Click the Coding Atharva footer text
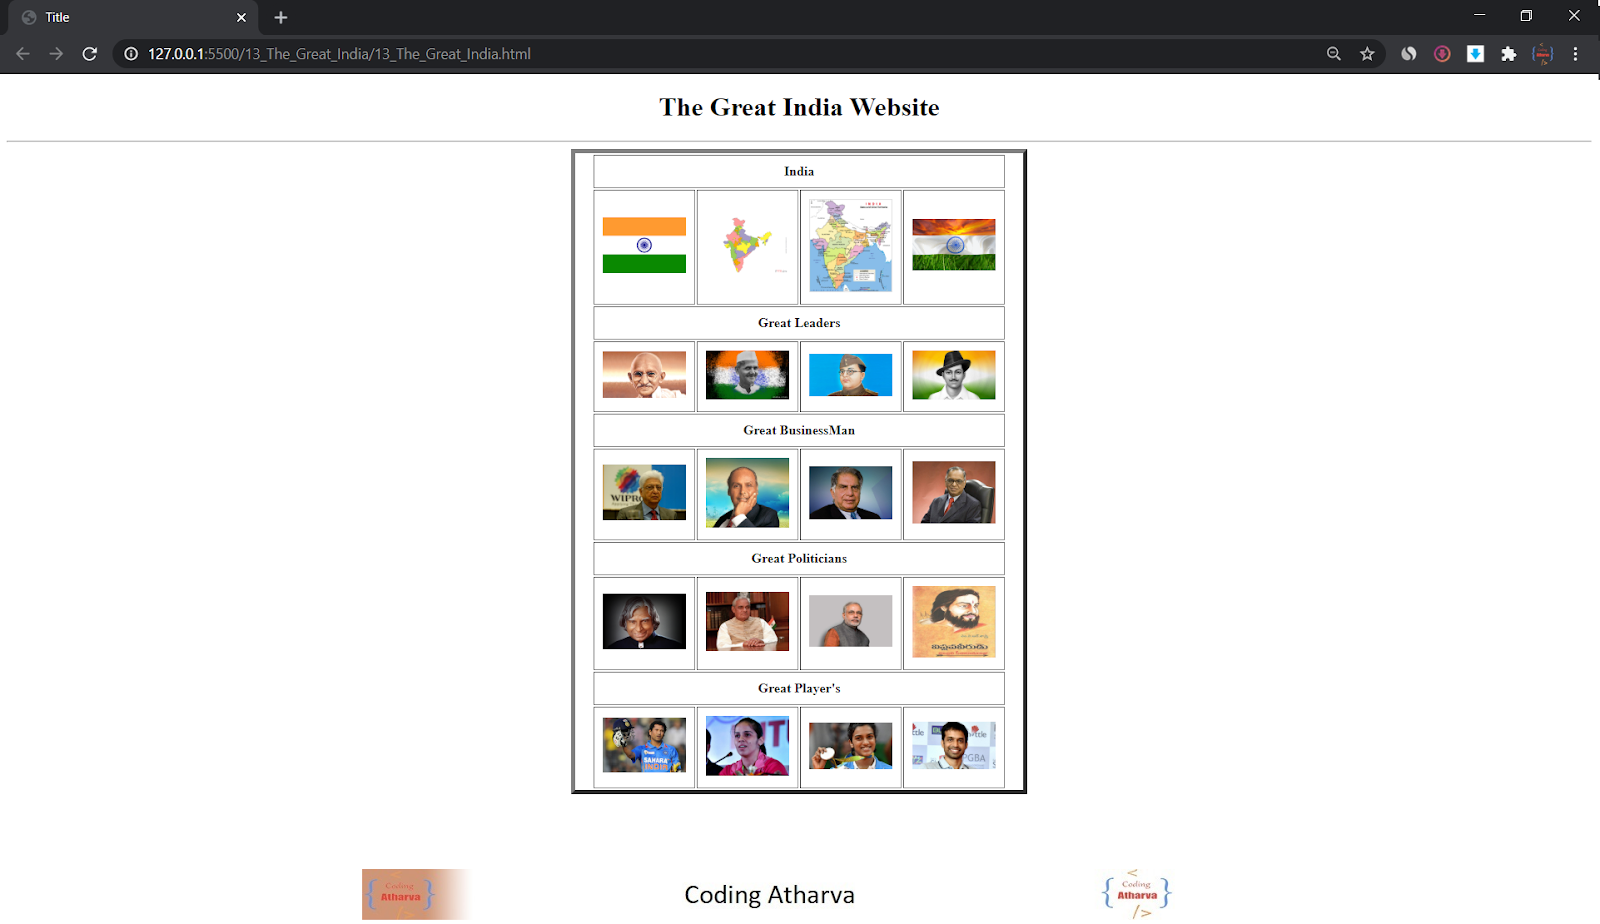 (x=769, y=895)
